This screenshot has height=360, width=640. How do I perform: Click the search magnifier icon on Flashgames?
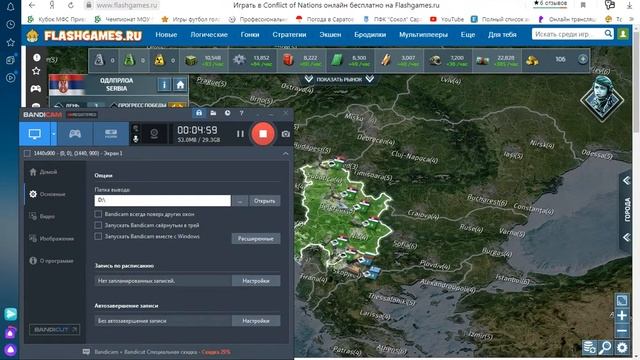pos(608,34)
